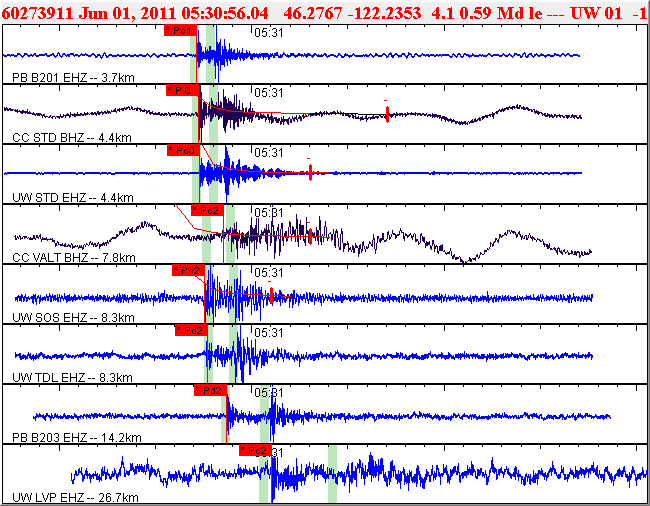The width and height of the screenshot is (650, 506).
Task: Select the Pc2 pick flag on UW SOS trace
Action: click(x=188, y=270)
